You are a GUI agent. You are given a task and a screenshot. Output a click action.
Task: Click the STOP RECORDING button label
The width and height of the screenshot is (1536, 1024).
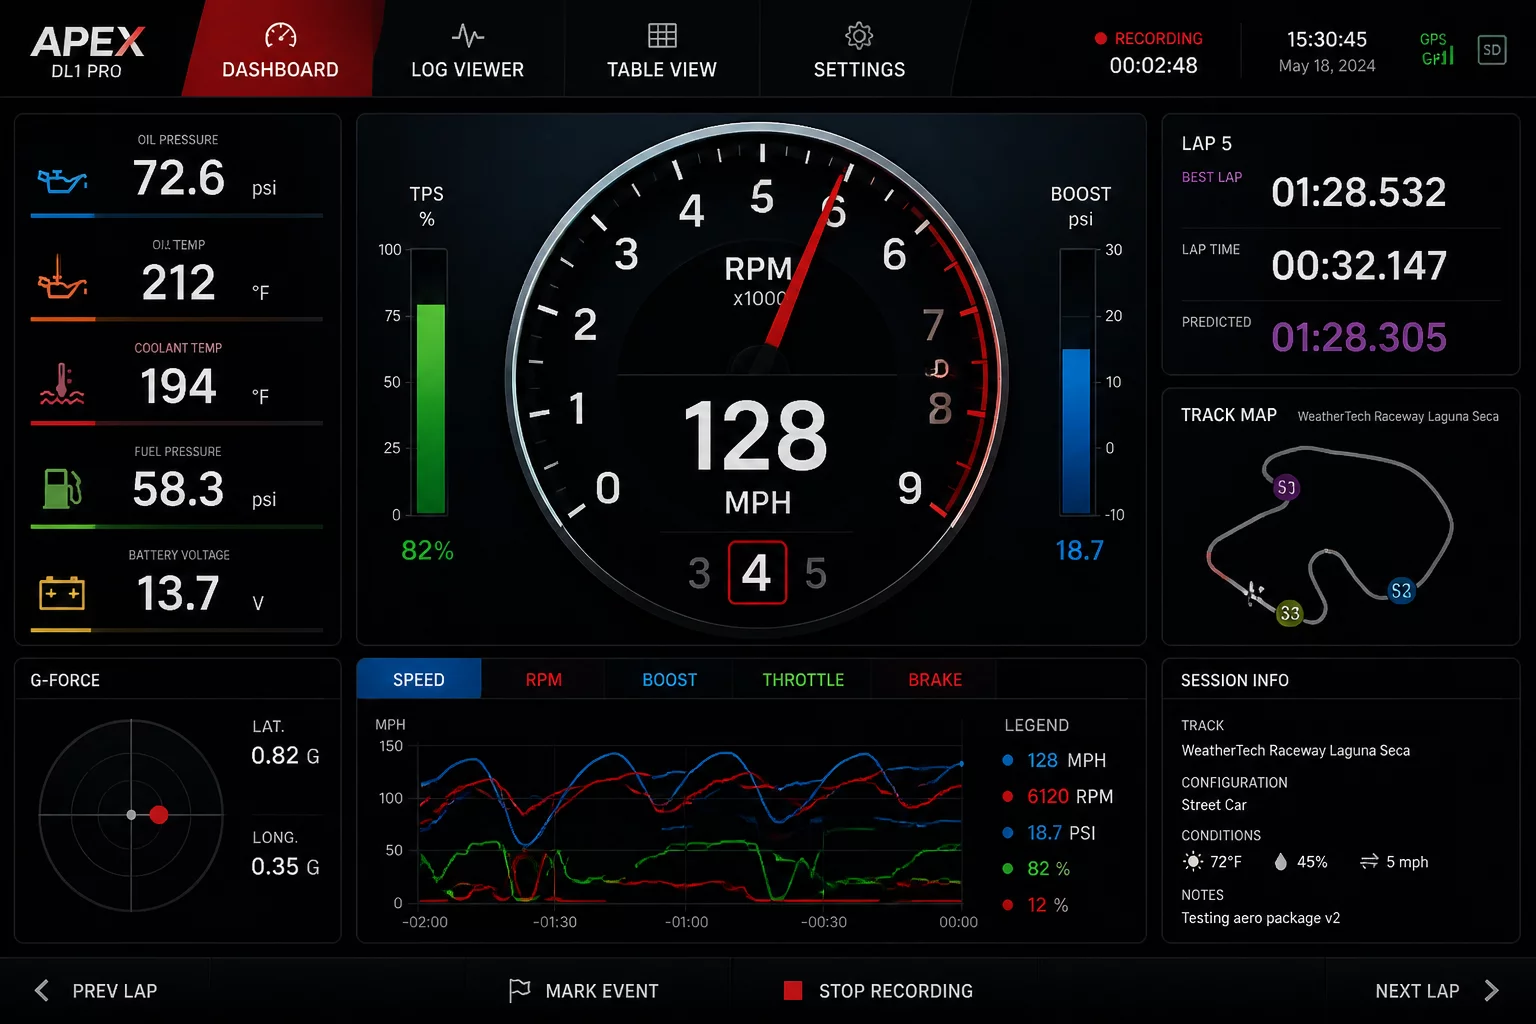coord(896,991)
